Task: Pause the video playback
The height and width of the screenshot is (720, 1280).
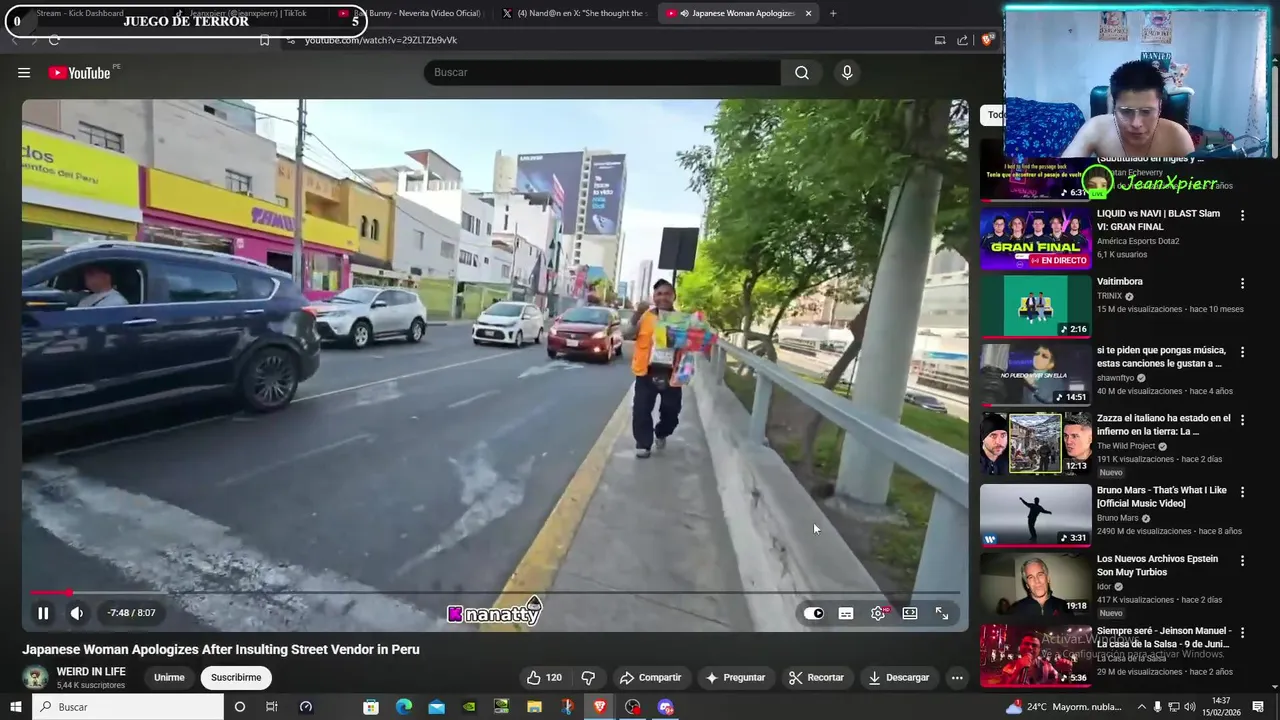Action: 43,613
